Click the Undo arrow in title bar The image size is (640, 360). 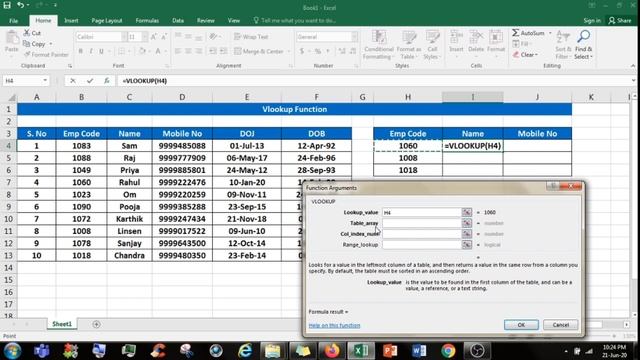pyautogui.click(x=20, y=5)
